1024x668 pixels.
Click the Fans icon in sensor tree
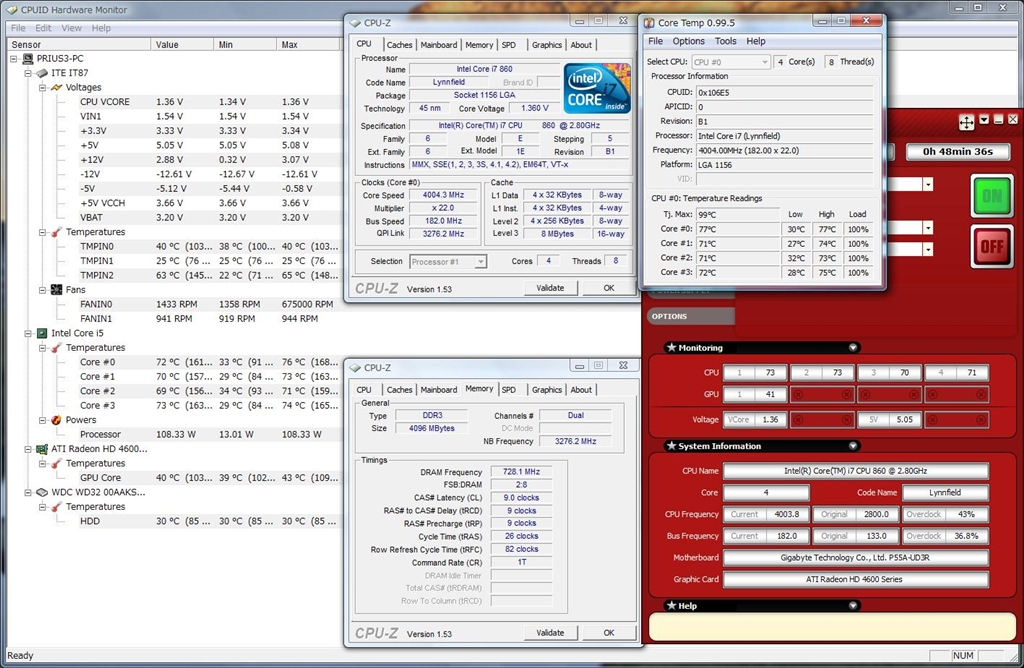point(57,290)
